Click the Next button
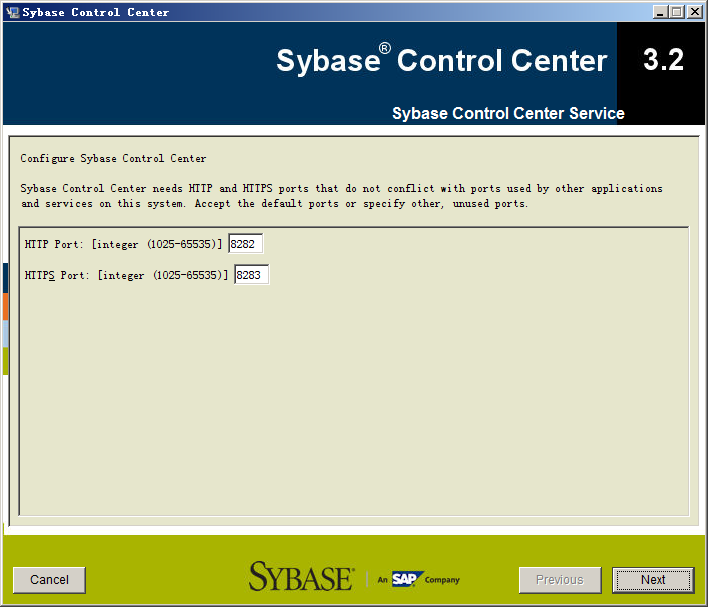The image size is (708, 607). pyautogui.click(x=653, y=580)
